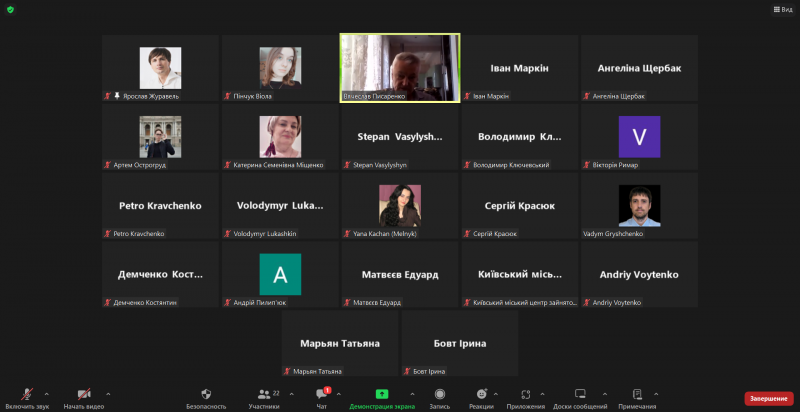Click muted mic icon on Stepan Vasylyshyn label
This screenshot has height=412, width=800.
point(347,165)
